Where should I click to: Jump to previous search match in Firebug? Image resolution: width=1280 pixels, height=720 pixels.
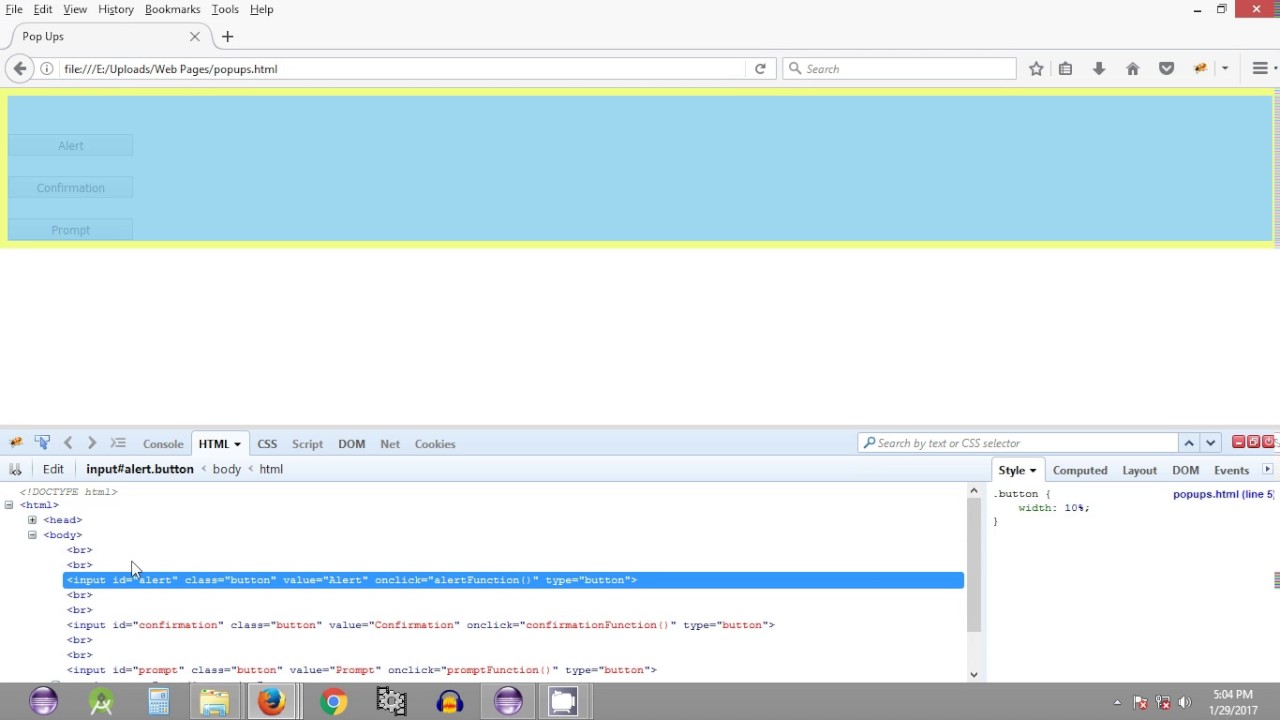(1189, 443)
